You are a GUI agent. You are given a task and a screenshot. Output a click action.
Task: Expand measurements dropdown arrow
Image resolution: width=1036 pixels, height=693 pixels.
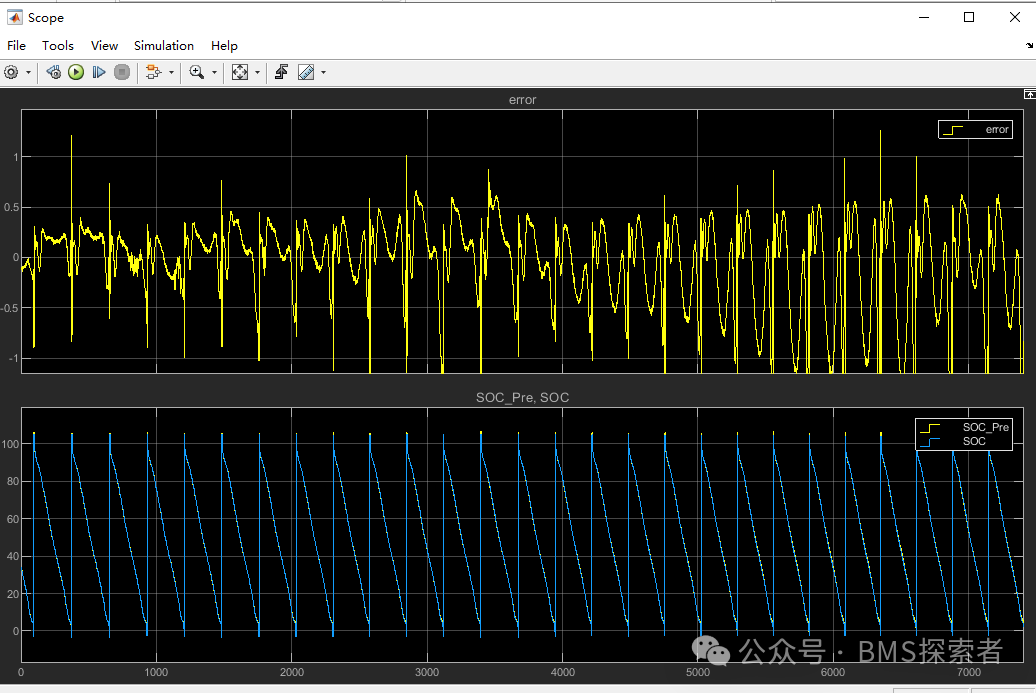[x=323, y=73]
